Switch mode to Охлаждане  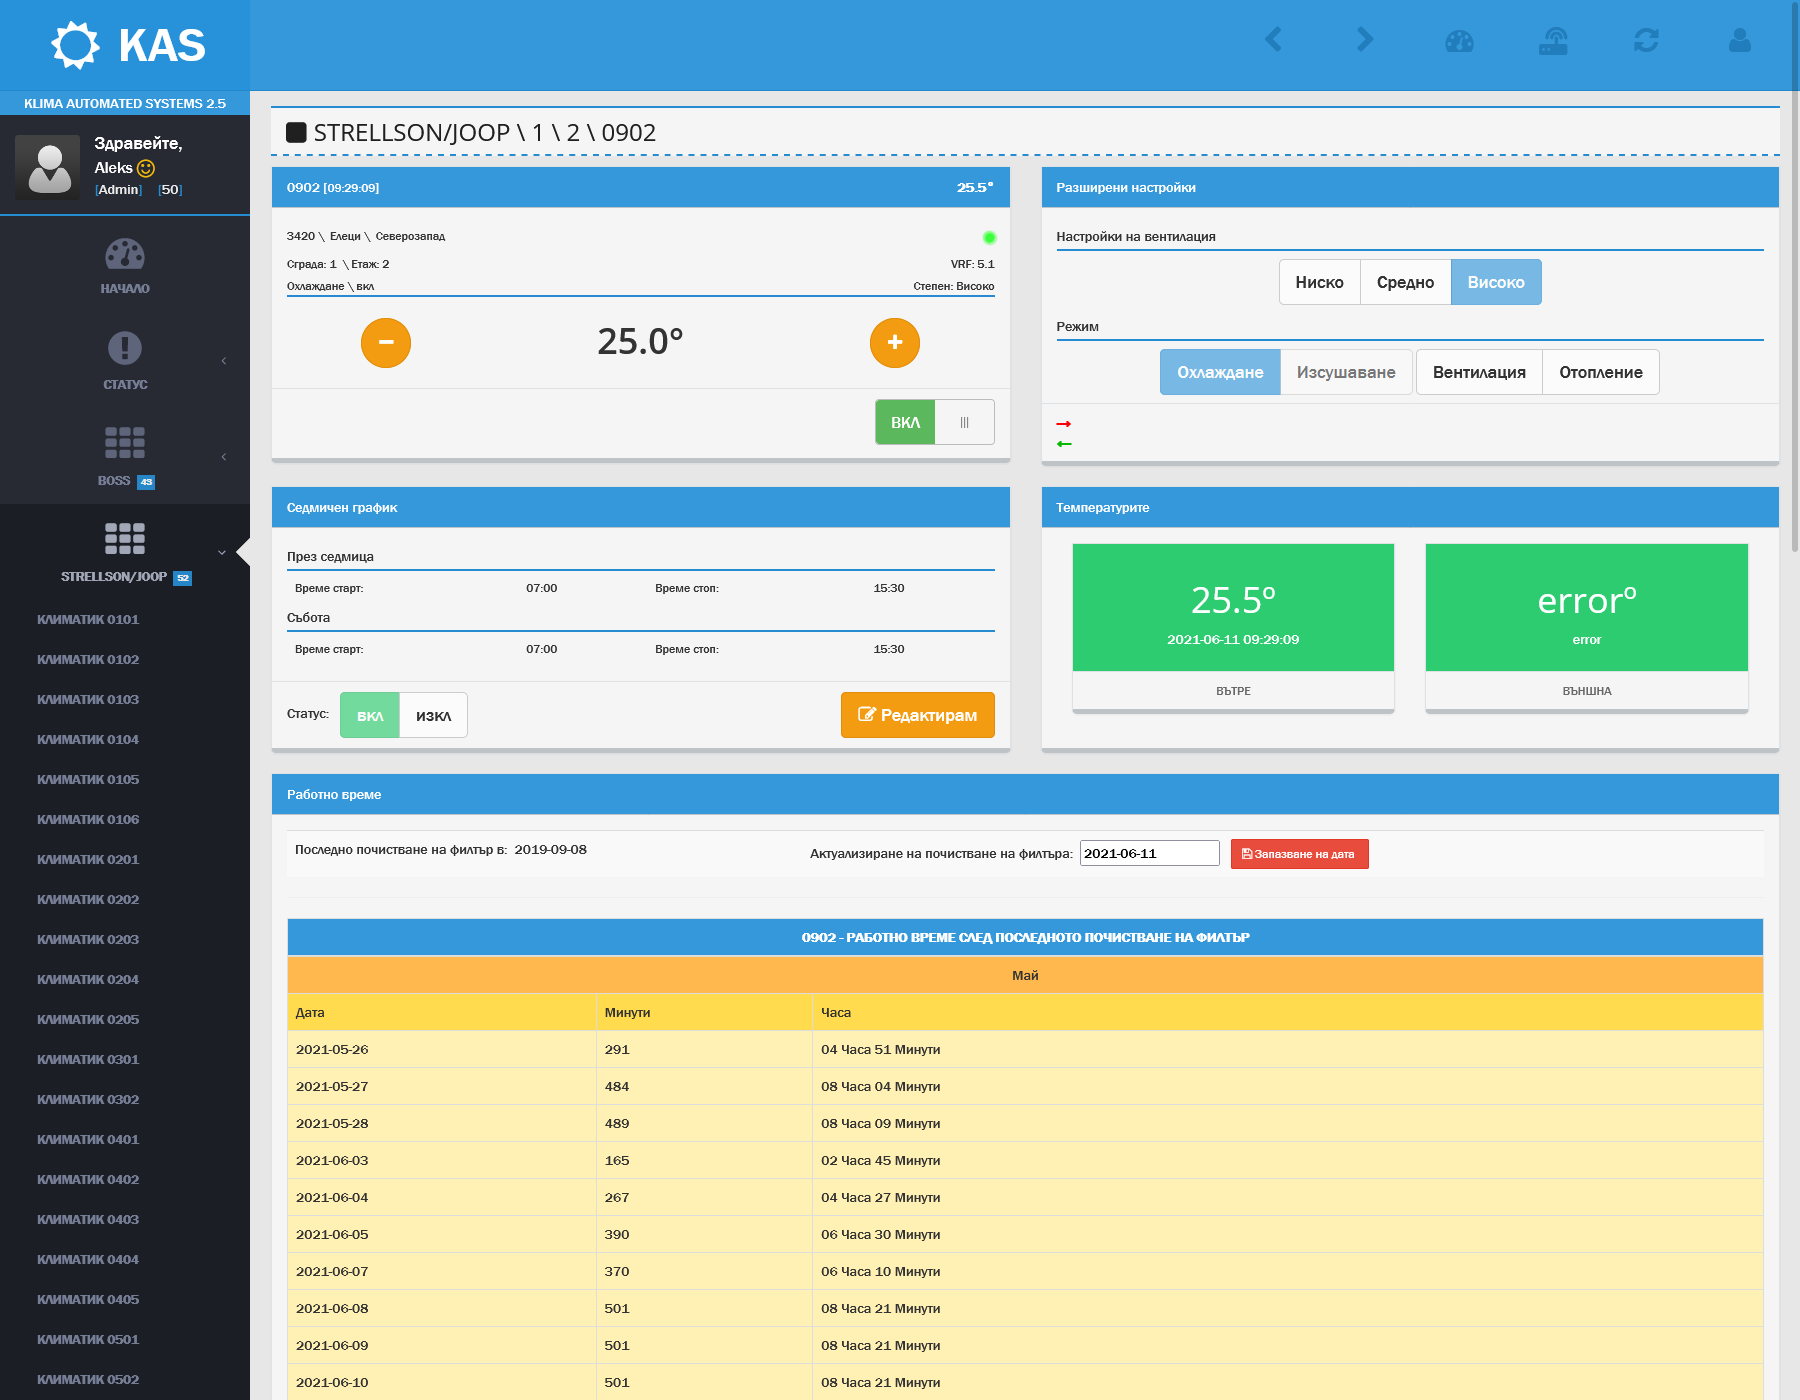[x=1220, y=372]
